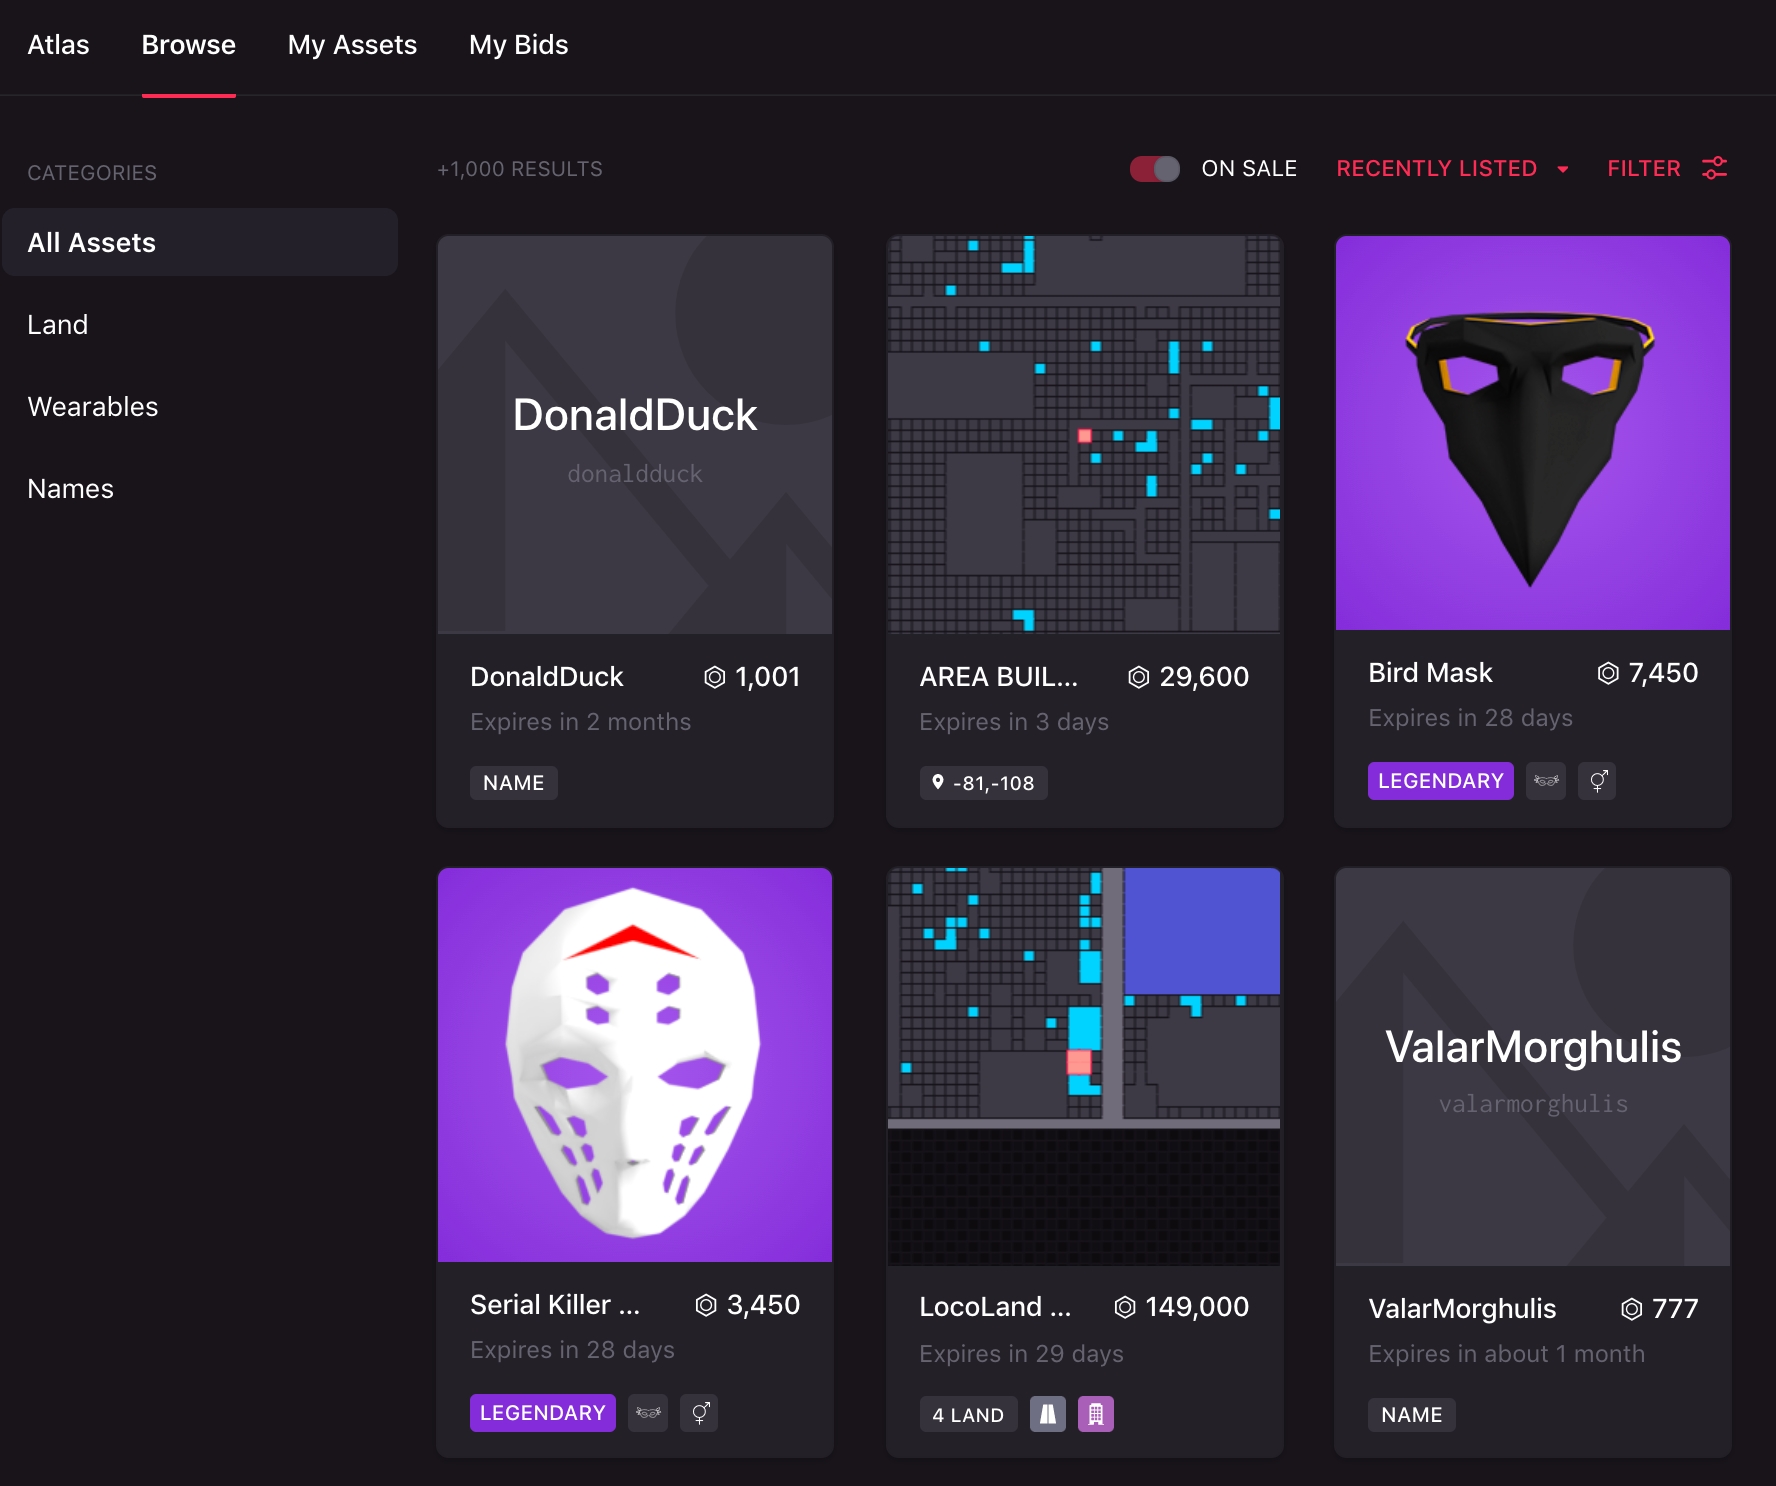Click the filter sliders icon
This screenshot has width=1776, height=1486.
(1714, 168)
